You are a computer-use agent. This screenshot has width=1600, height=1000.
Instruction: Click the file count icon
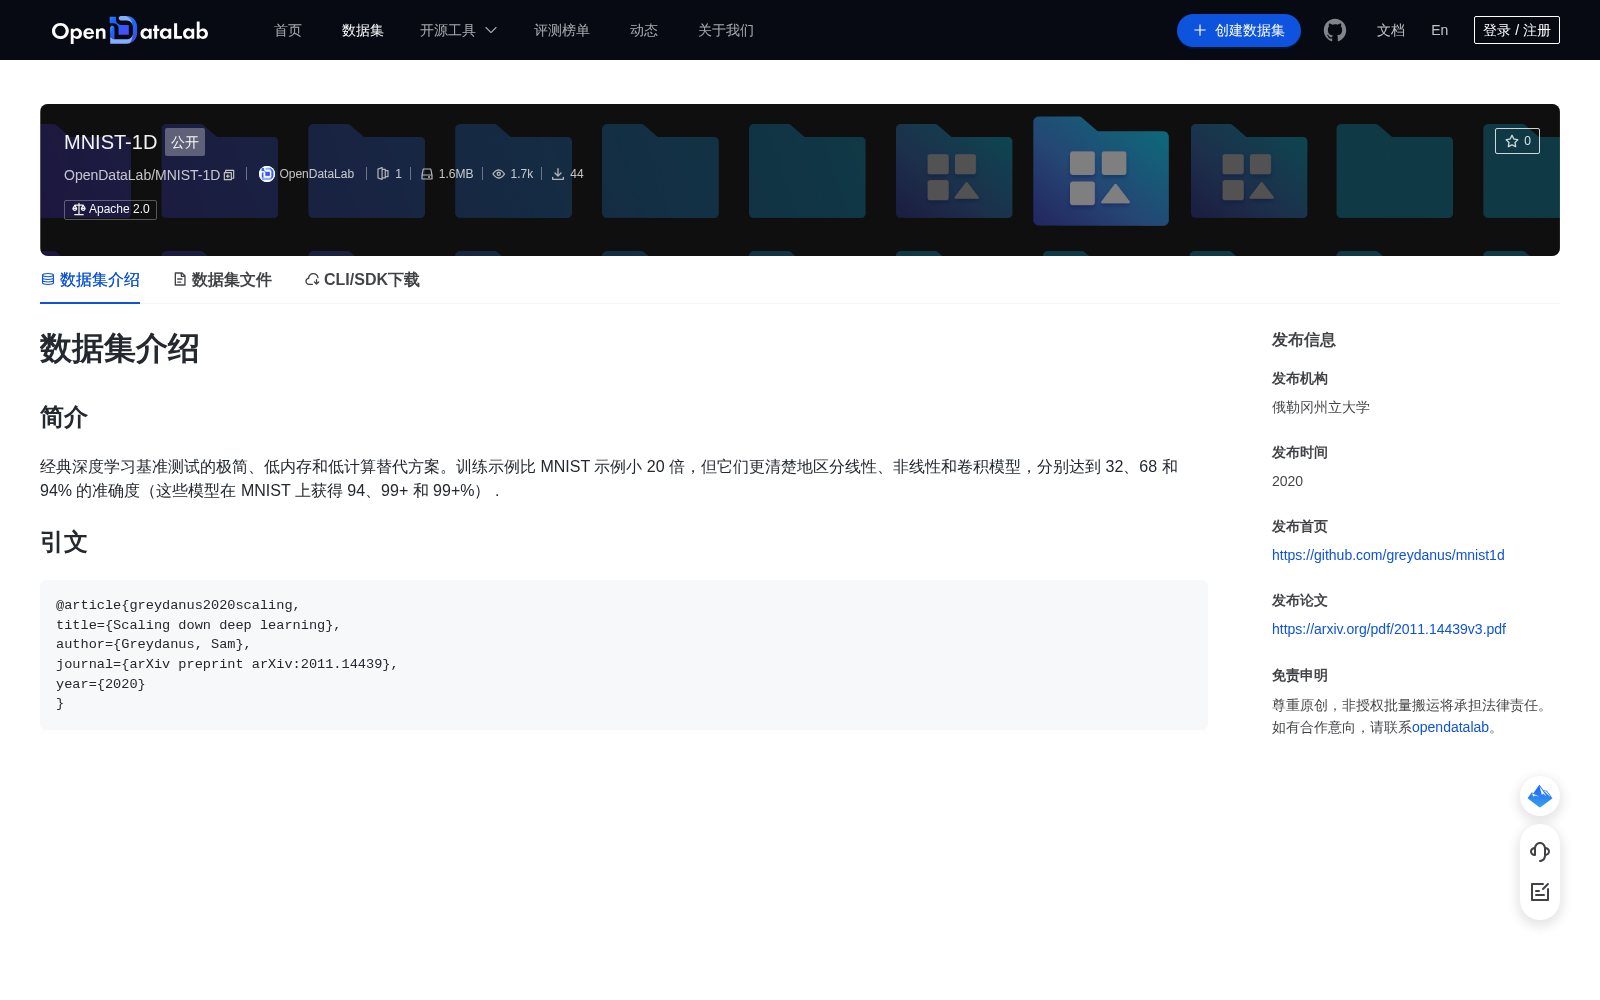(x=383, y=174)
